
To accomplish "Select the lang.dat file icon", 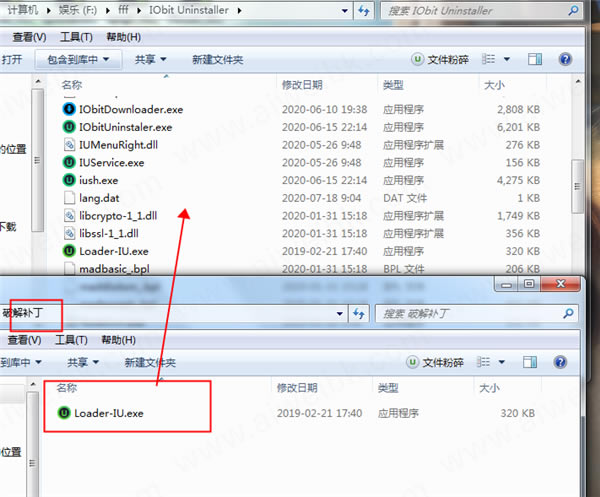I will click(x=69, y=198).
